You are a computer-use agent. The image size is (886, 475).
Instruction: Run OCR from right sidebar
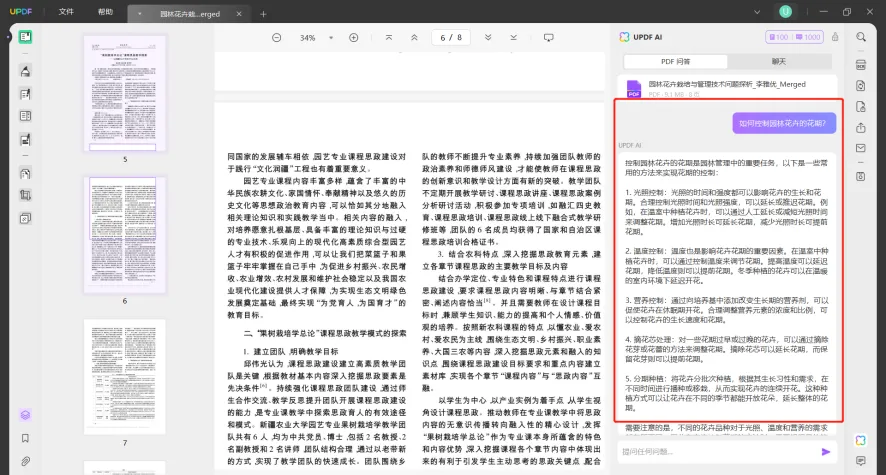(x=861, y=65)
